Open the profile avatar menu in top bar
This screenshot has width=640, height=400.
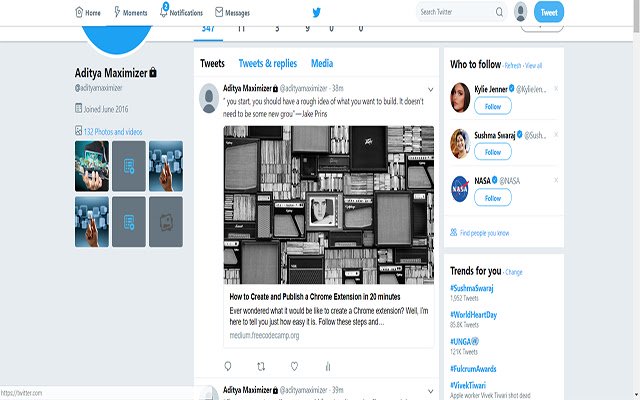point(520,11)
